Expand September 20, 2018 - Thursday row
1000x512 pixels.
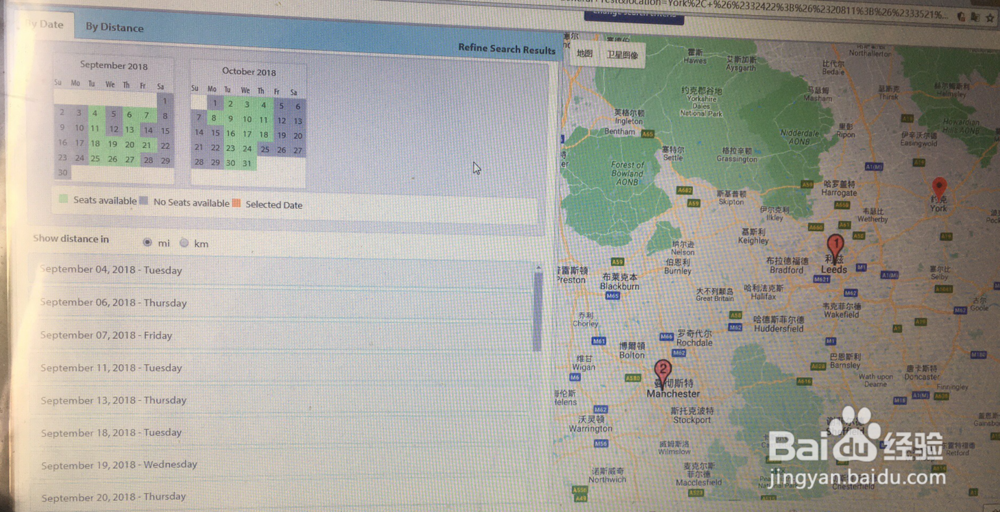[281, 497]
